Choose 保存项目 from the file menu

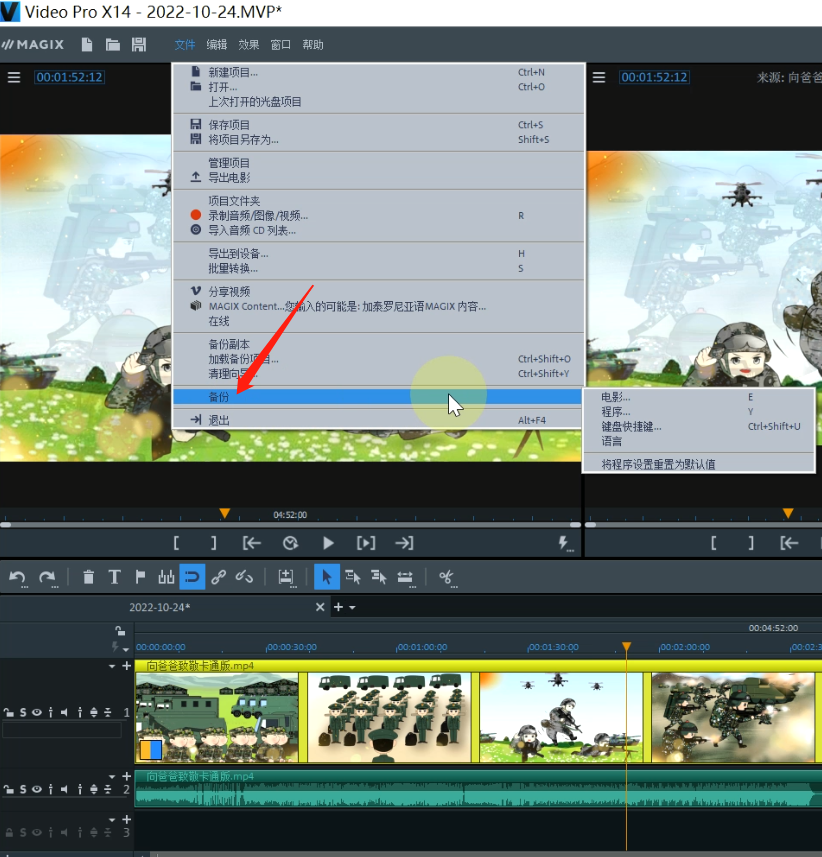coord(378,125)
